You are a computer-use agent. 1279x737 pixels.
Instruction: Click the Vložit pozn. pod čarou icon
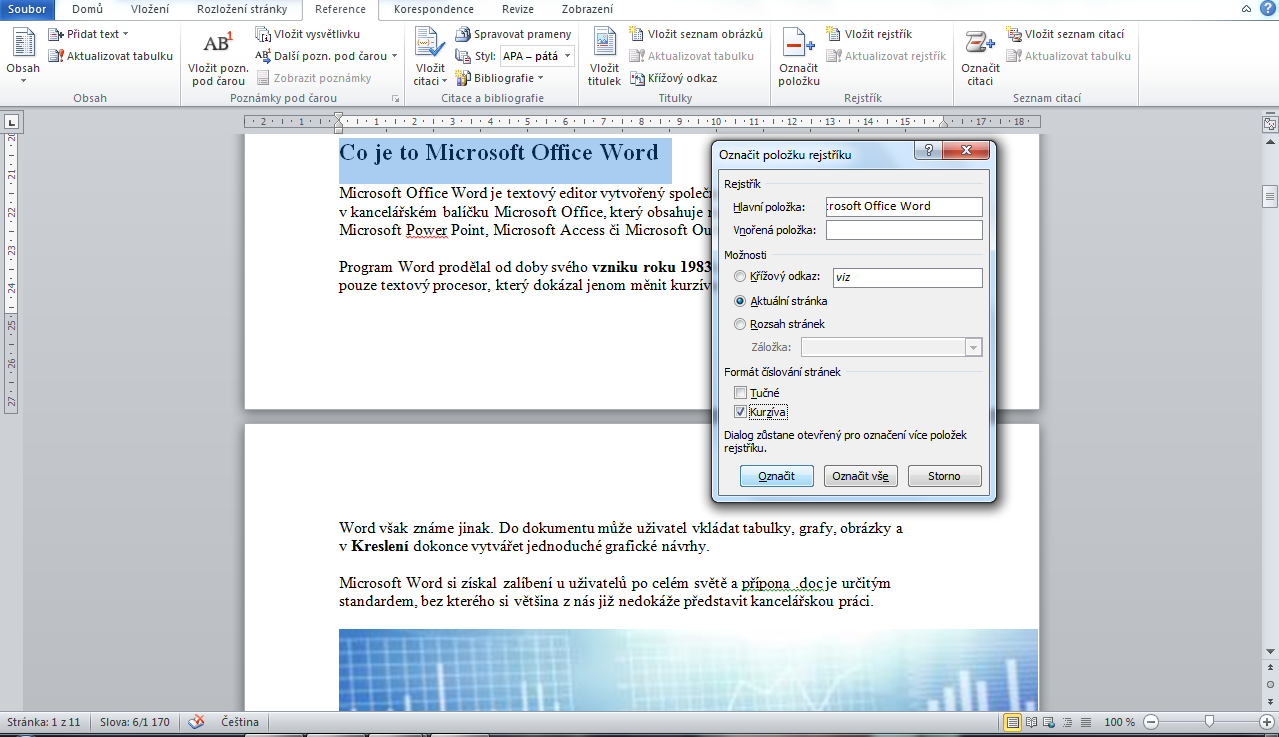[218, 43]
